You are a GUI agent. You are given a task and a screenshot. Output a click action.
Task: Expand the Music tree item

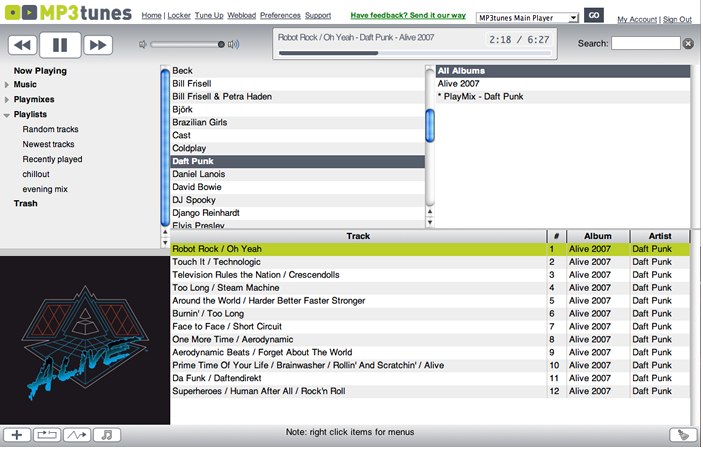[8, 85]
